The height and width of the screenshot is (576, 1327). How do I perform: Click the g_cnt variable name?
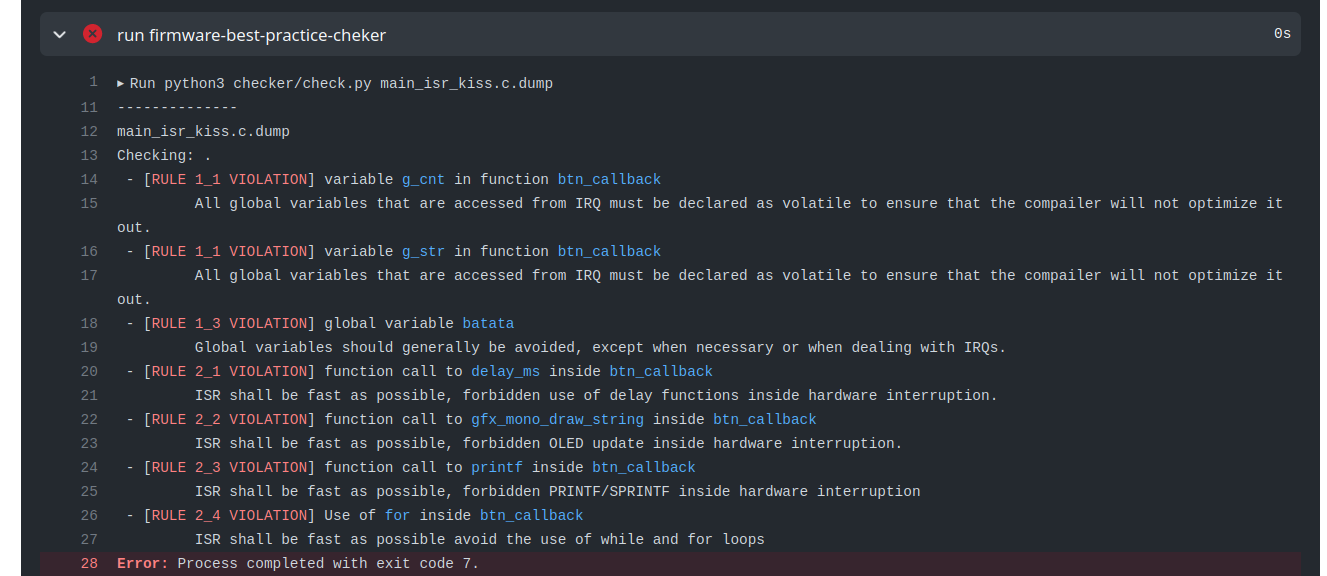click(x=424, y=179)
